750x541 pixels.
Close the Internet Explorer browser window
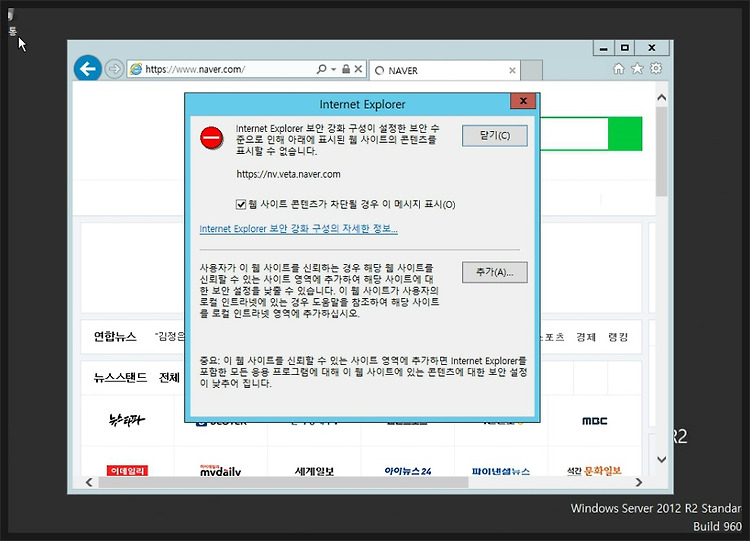click(x=651, y=48)
